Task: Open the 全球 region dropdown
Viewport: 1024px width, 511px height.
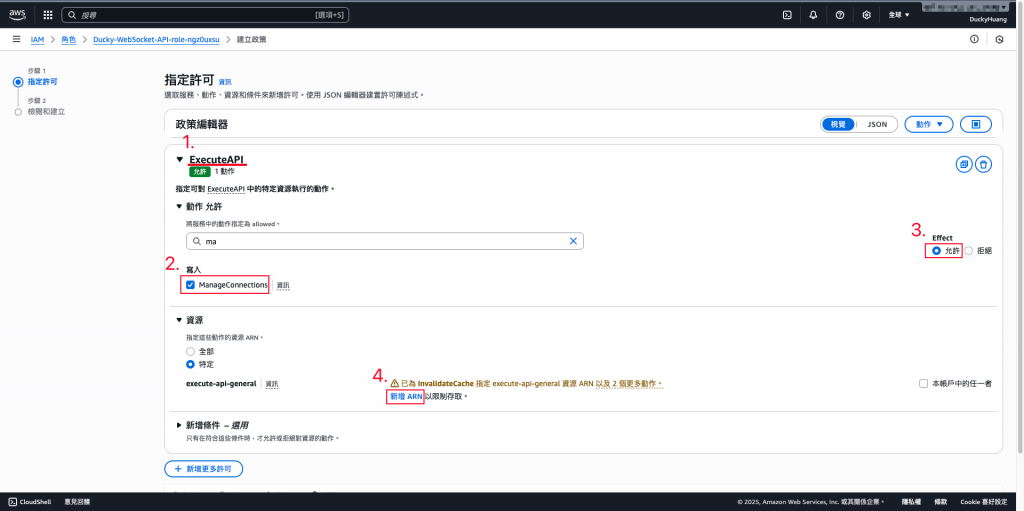Action: [899, 14]
